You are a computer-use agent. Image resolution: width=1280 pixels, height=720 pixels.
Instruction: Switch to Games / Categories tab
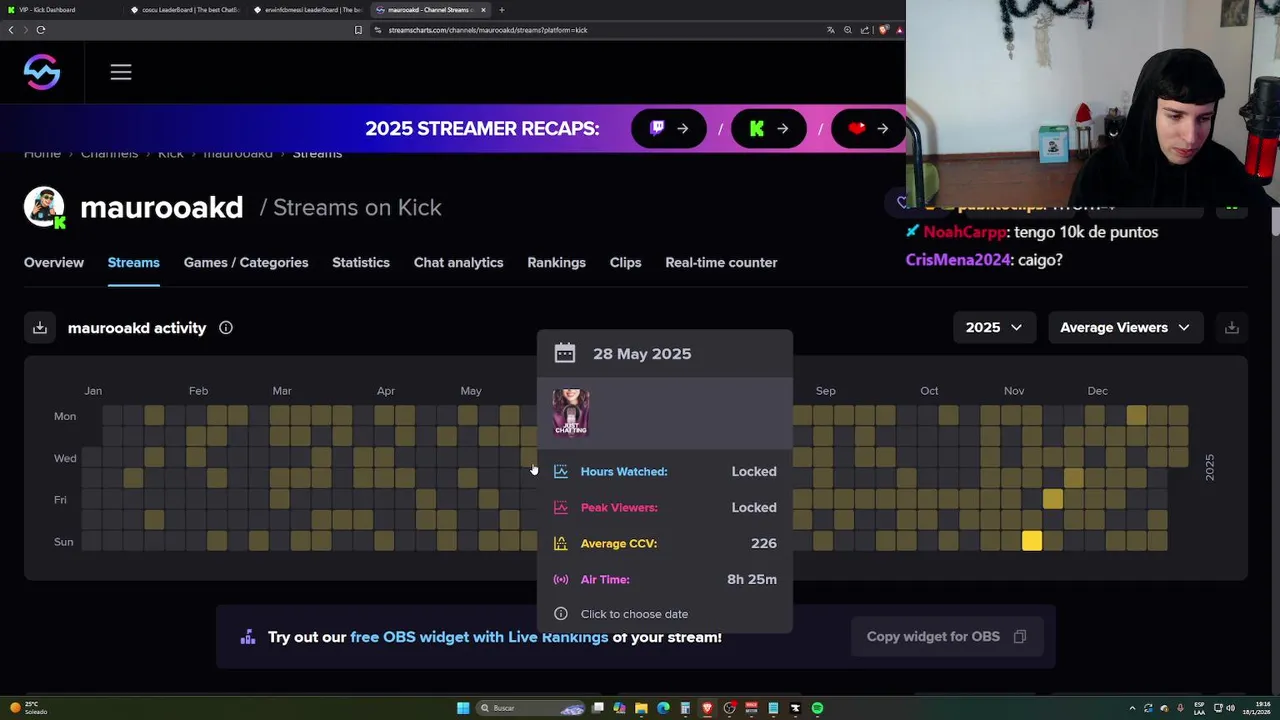(246, 262)
